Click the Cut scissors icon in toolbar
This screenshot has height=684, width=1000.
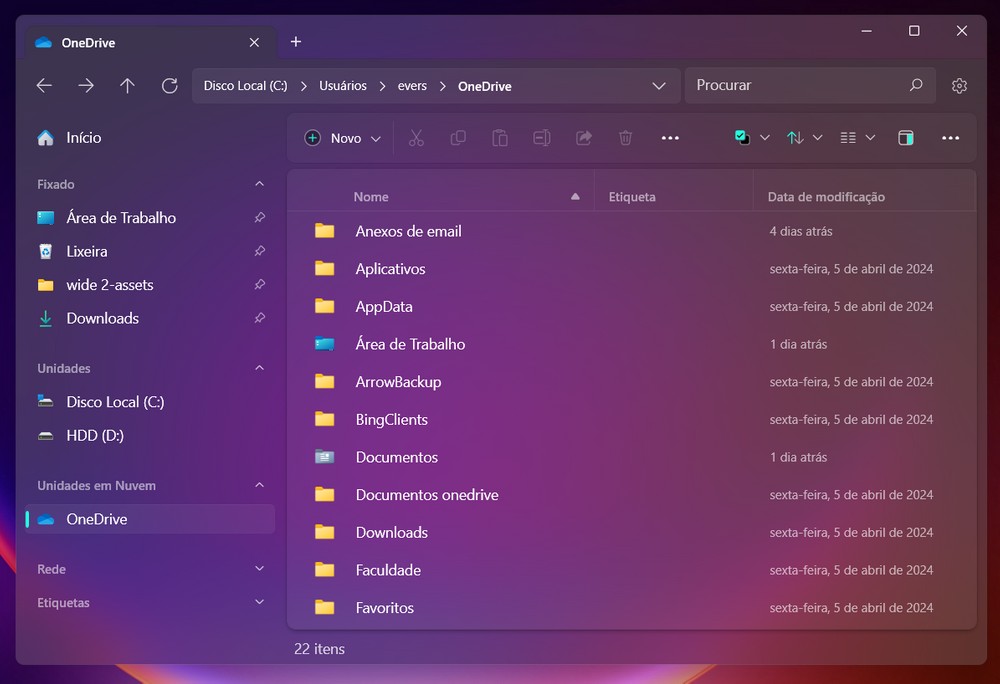[416, 138]
